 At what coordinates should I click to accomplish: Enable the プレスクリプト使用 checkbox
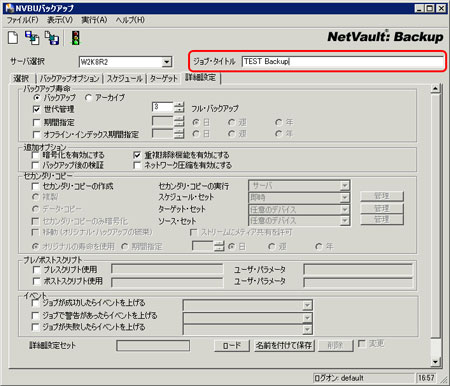(x=37, y=269)
